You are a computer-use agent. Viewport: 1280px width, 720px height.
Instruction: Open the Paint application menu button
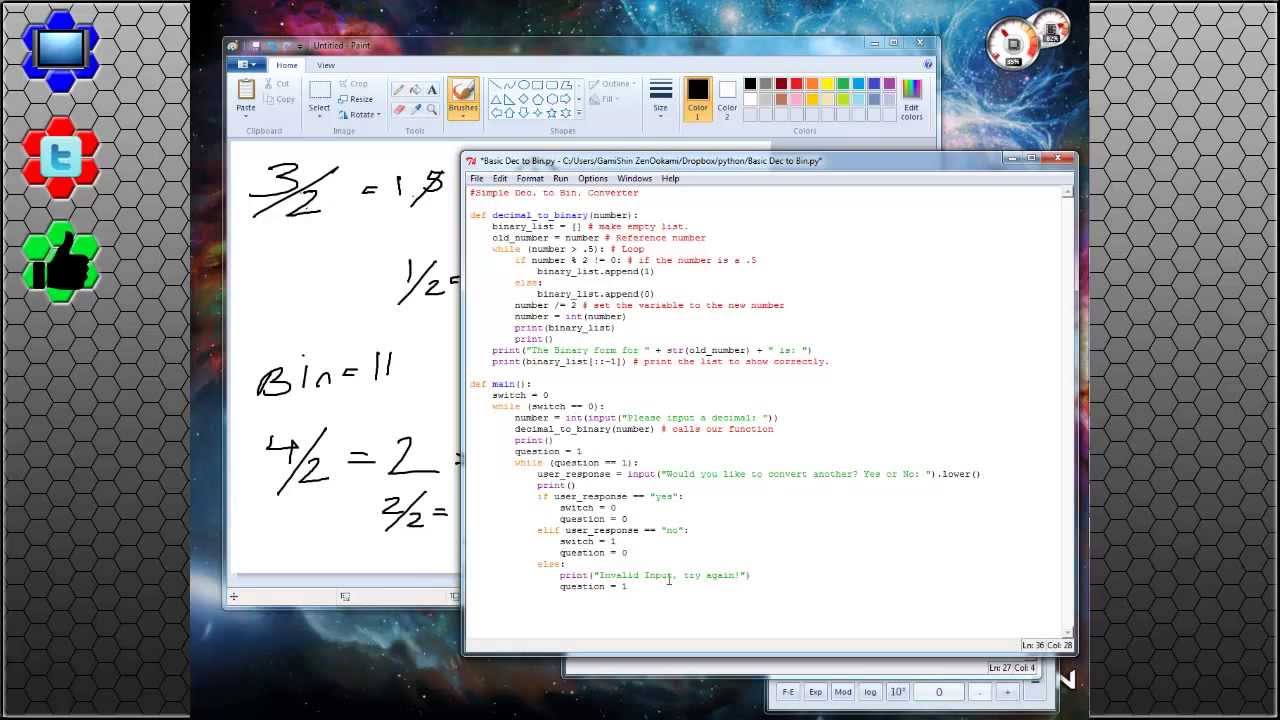[246, 64]
